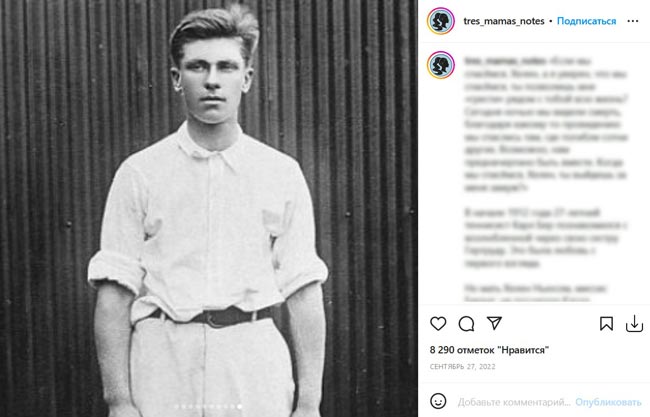View who liked via 8 290 отметок
This screenshot has height=417, width=650.
(x=489, y=350)
